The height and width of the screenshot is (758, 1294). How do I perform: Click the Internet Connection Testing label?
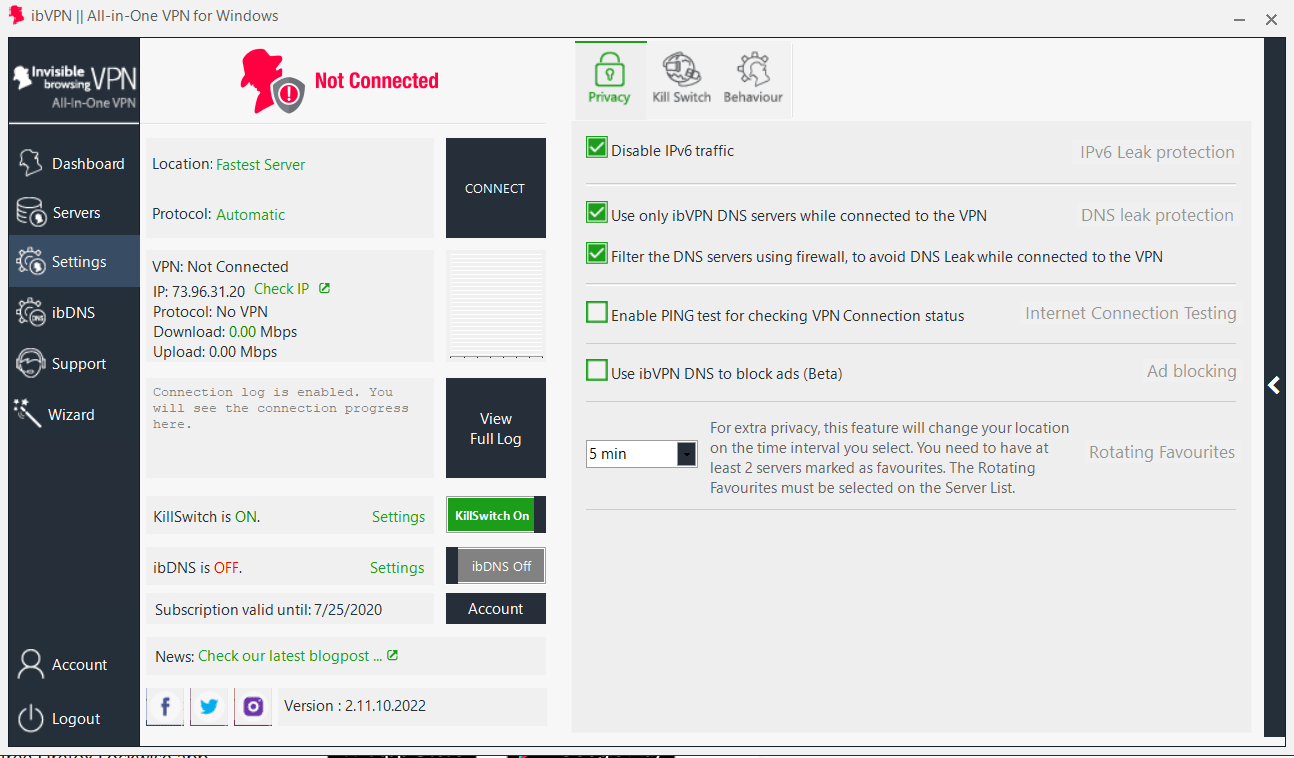[1131, 313]
